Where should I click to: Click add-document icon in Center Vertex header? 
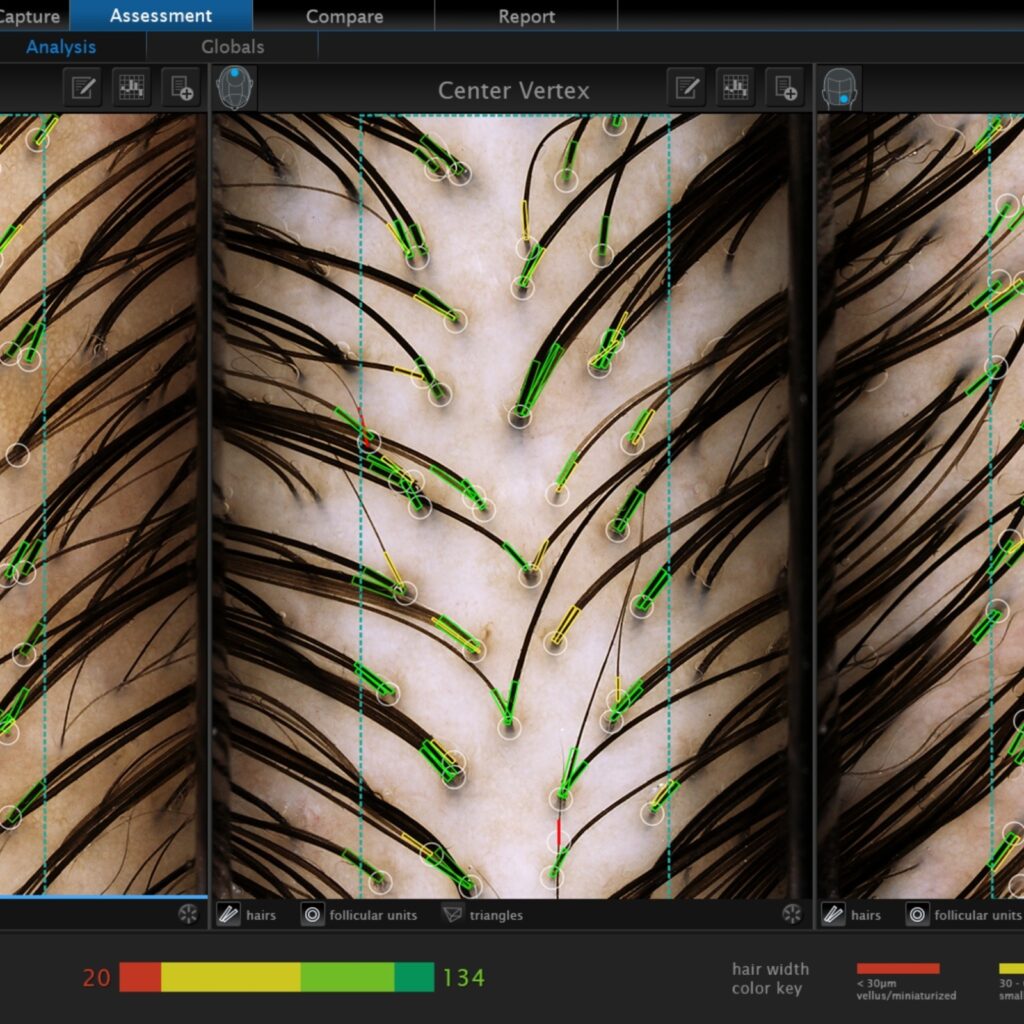pos(785,88)
